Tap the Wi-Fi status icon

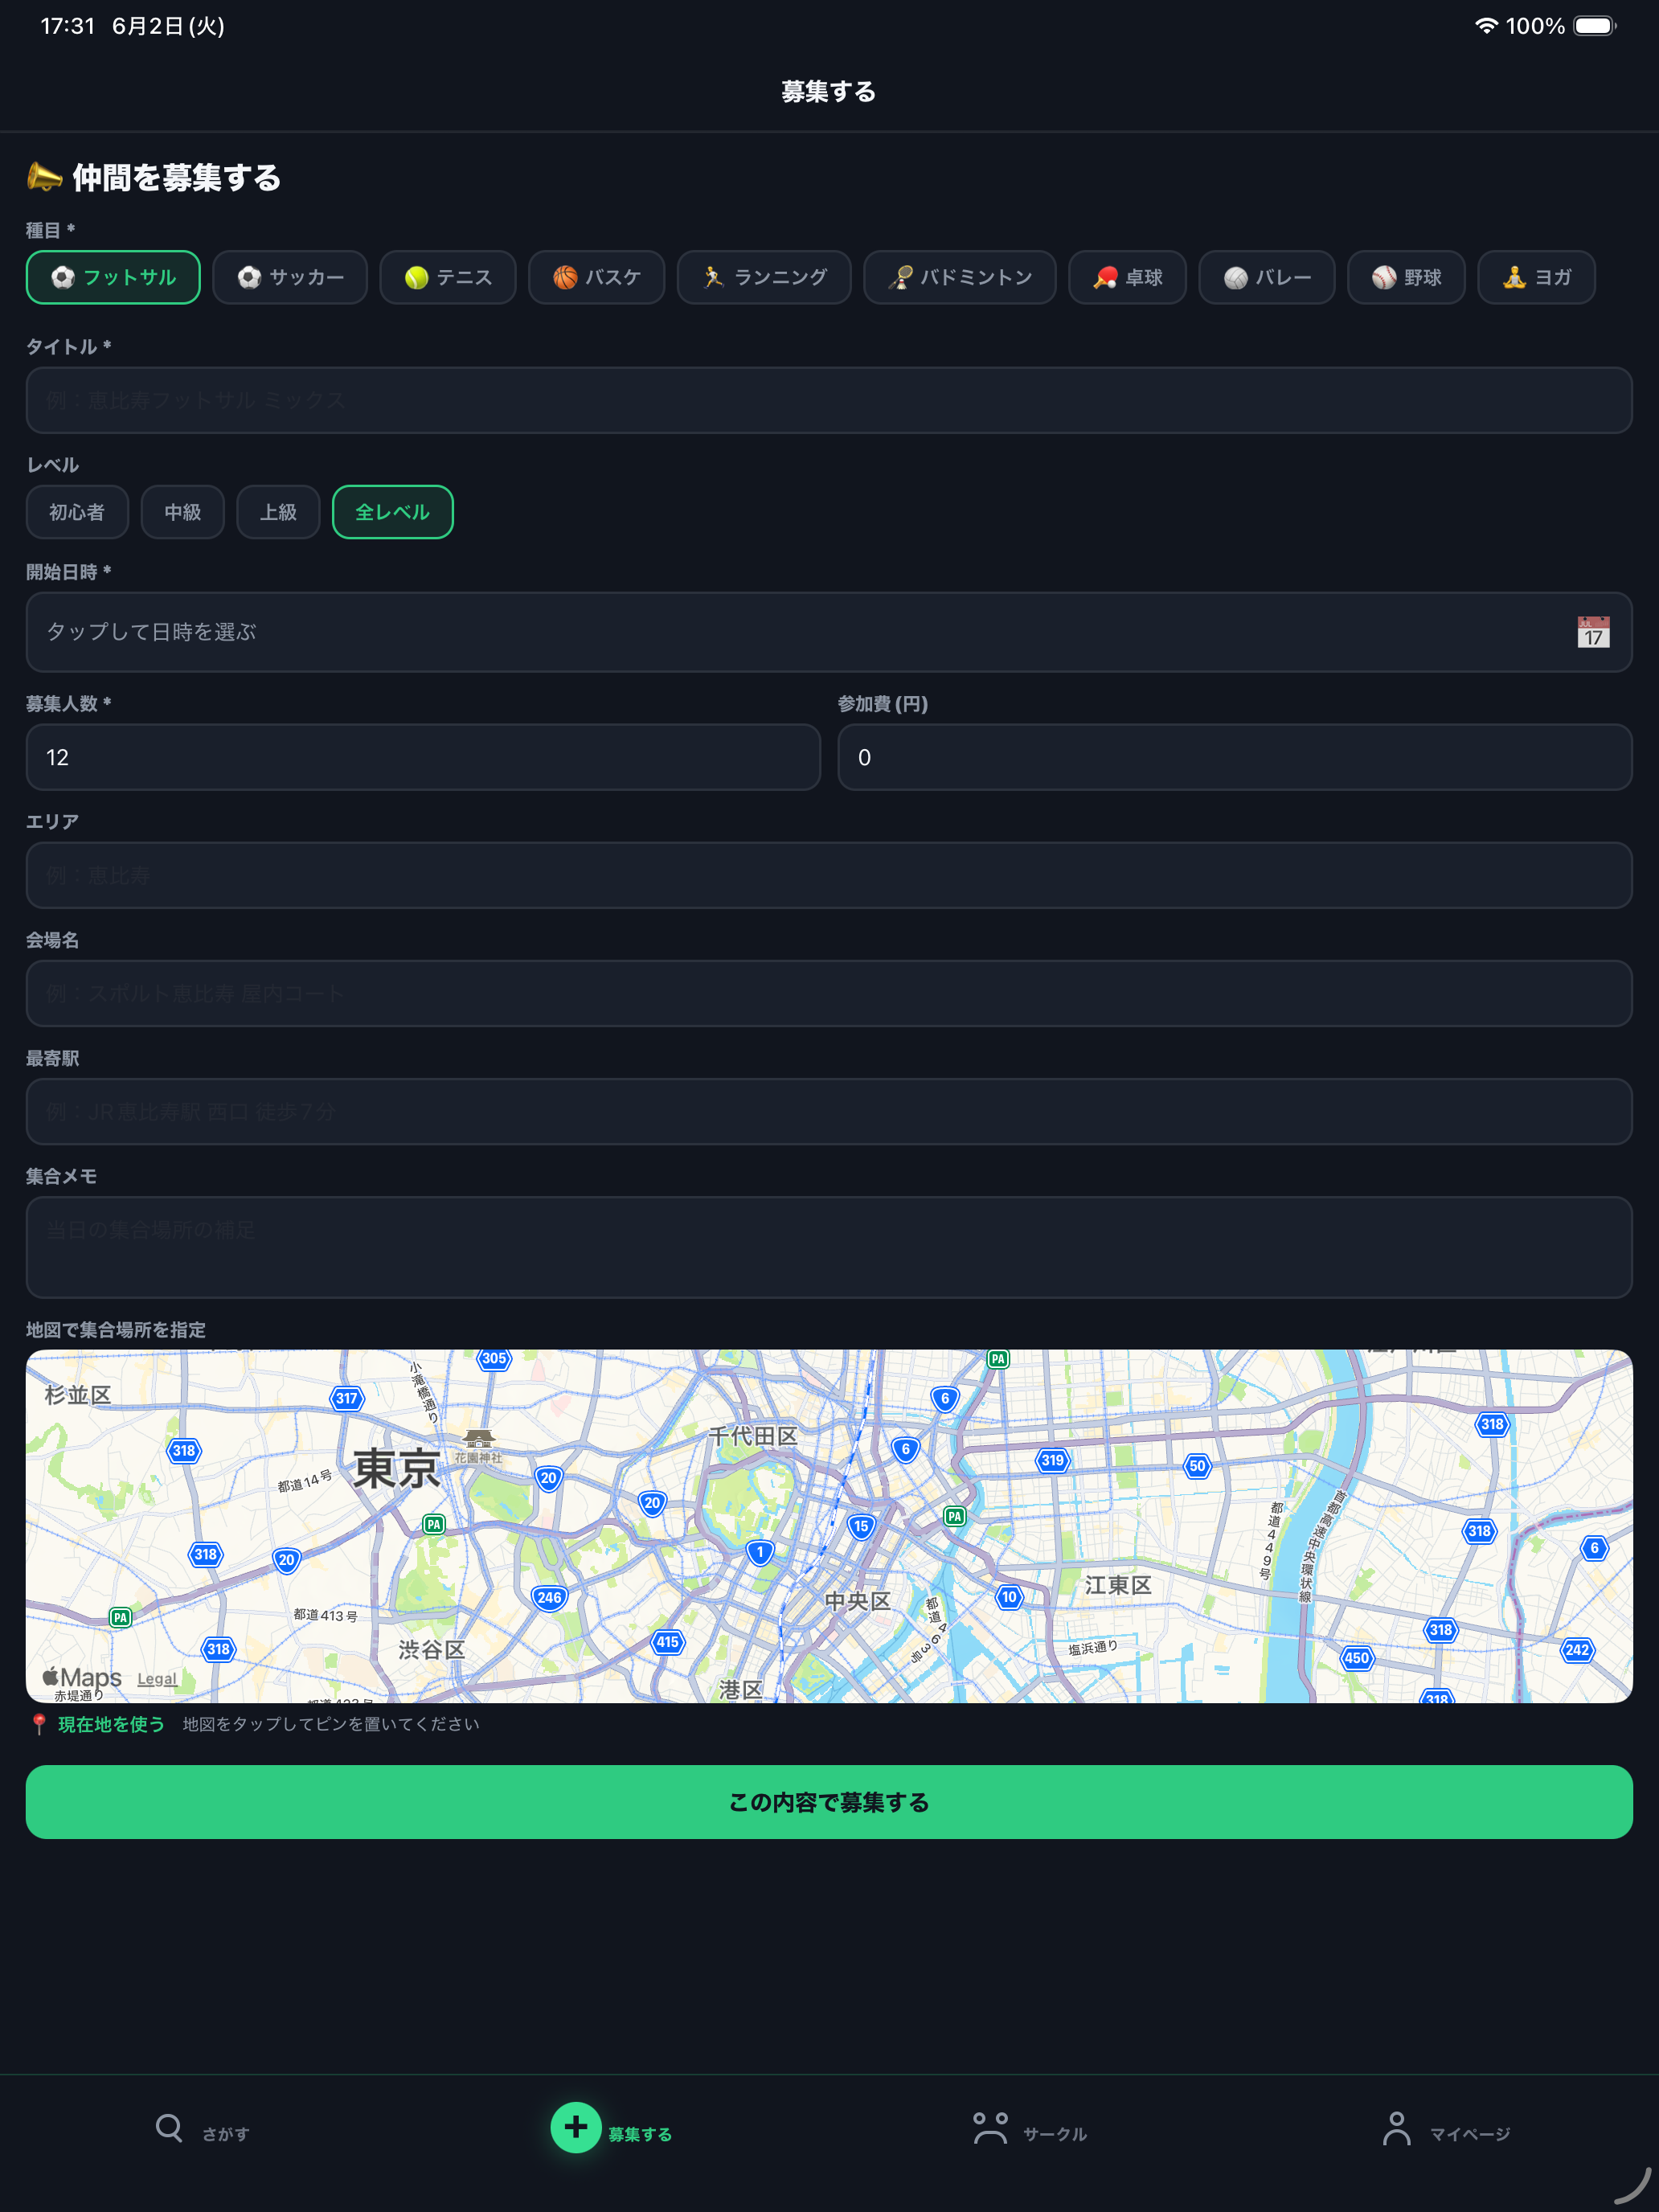pyautogui.click(x=1486, y=26)
